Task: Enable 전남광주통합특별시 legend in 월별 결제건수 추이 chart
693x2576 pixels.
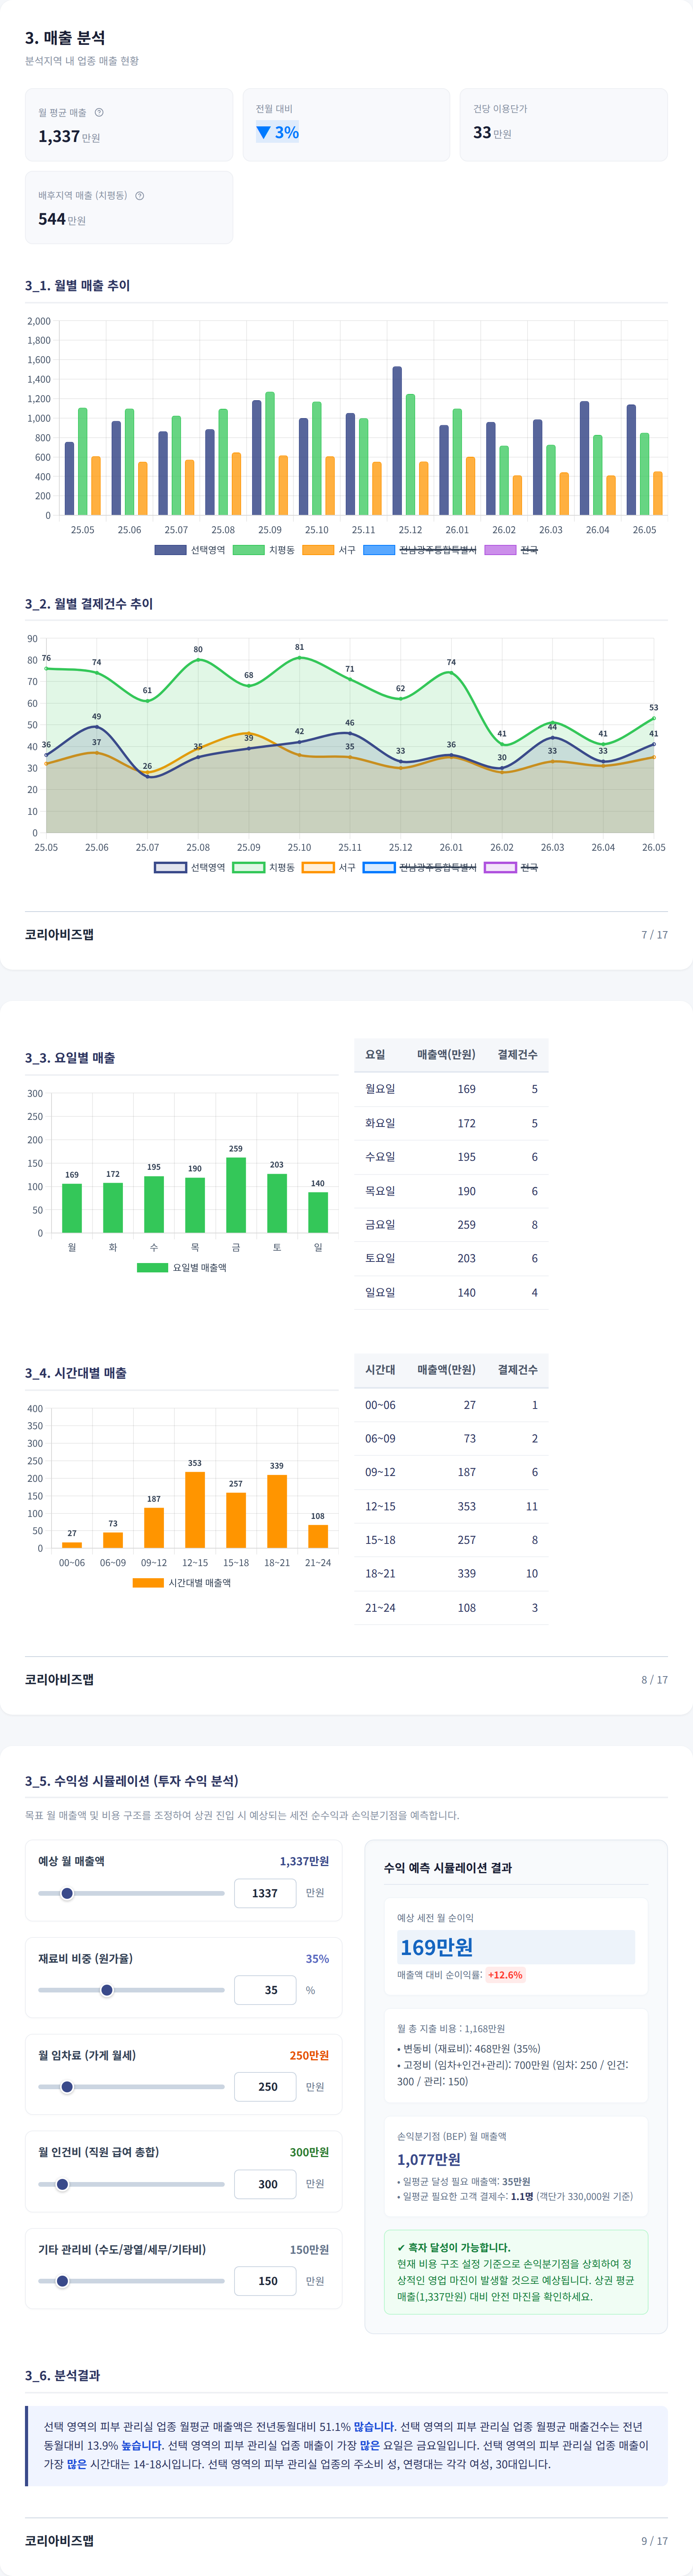Action: pyautogui.click(x=420, y=867)
